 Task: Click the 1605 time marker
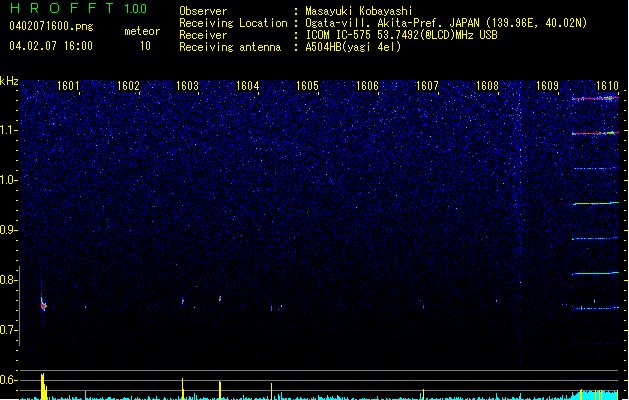point(307,86)
